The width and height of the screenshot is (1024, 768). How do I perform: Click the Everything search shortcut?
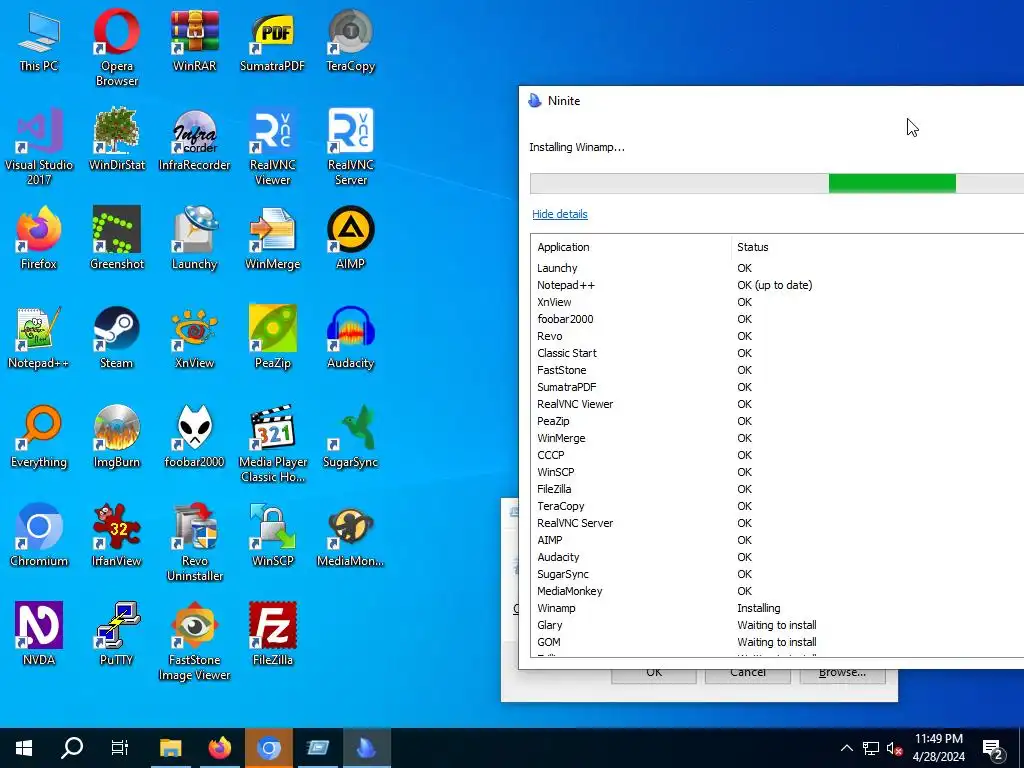(39, 436)
